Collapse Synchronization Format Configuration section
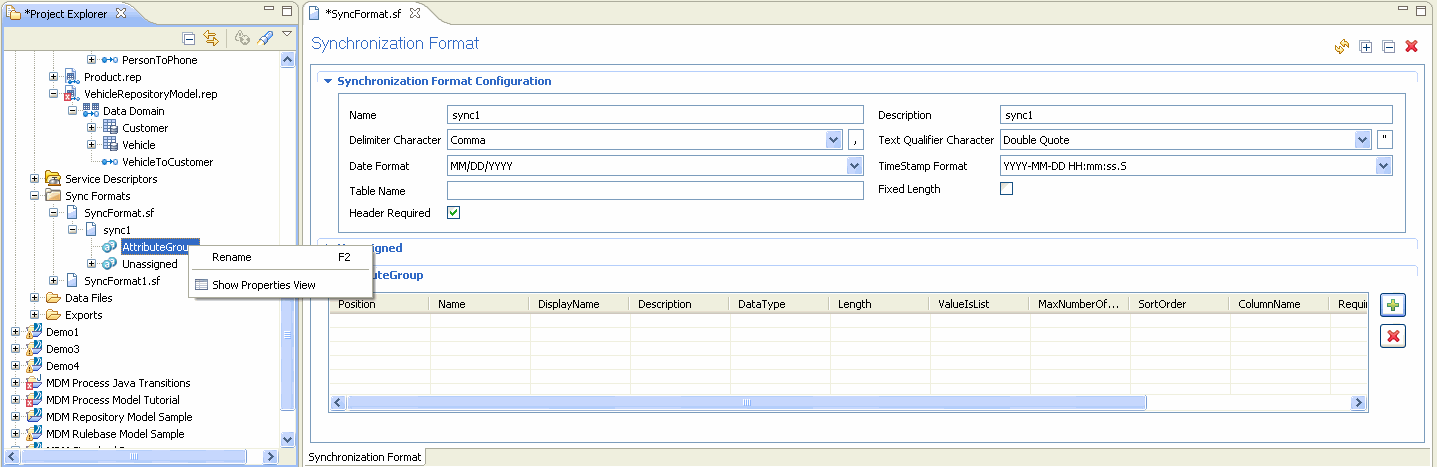Screen dimensions: 1437x467 pos(328,81)
